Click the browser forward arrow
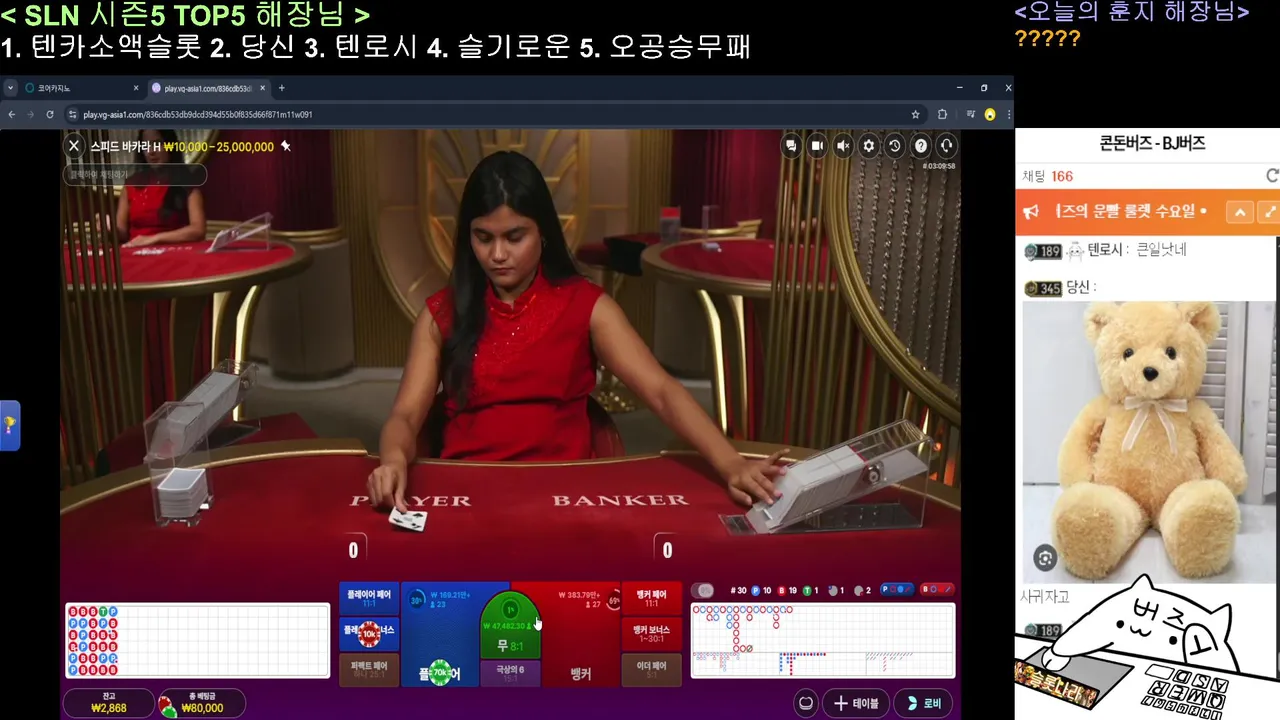The image size is (1280, 720). [x=30, y=114]
